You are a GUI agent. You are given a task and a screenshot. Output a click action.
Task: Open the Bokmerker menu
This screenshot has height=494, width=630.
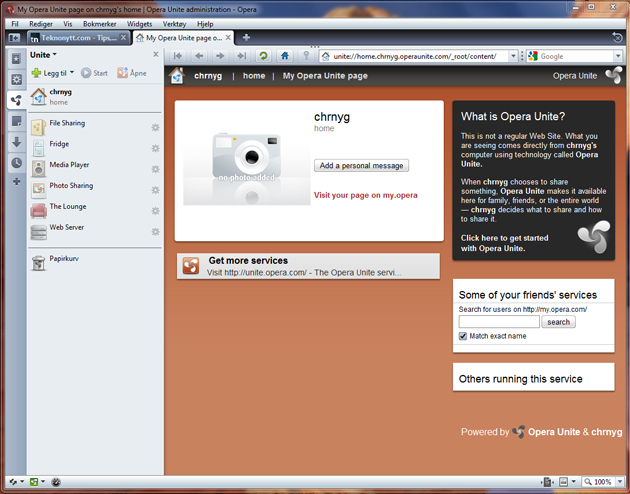(x=100, y=24)
